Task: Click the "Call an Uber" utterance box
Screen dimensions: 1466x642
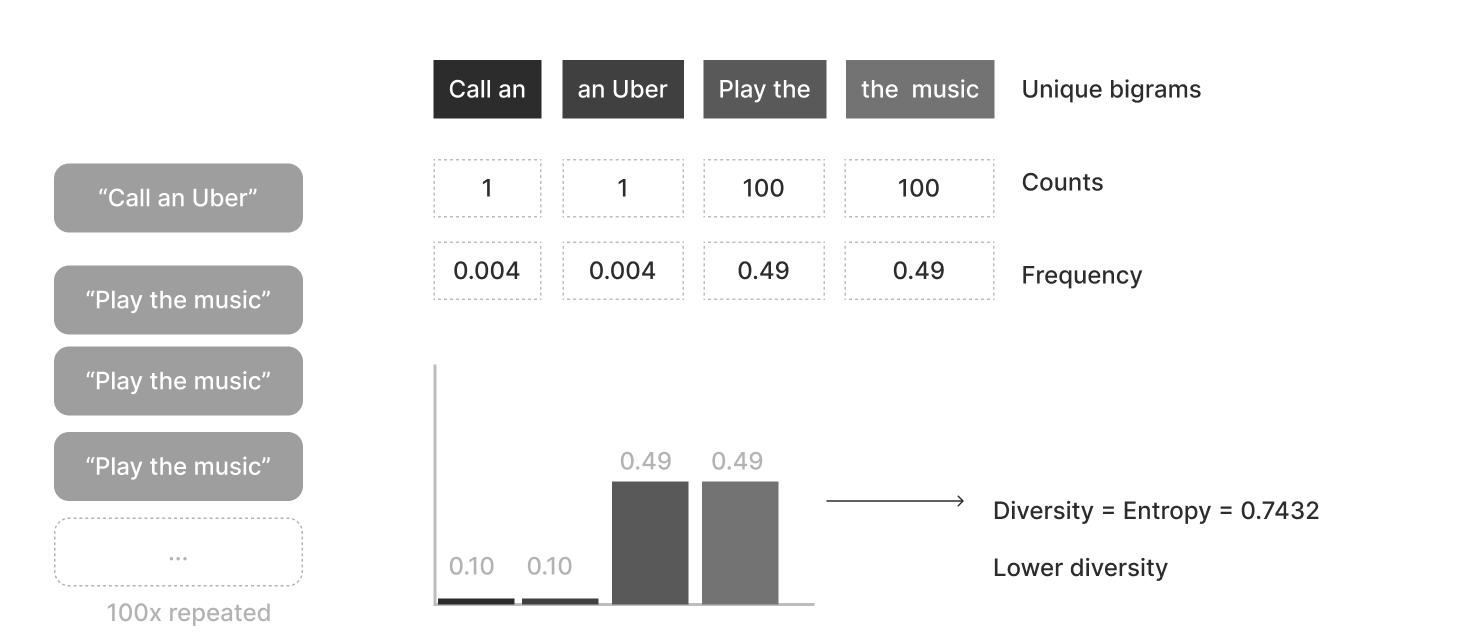Action: (x=178, y=198)
